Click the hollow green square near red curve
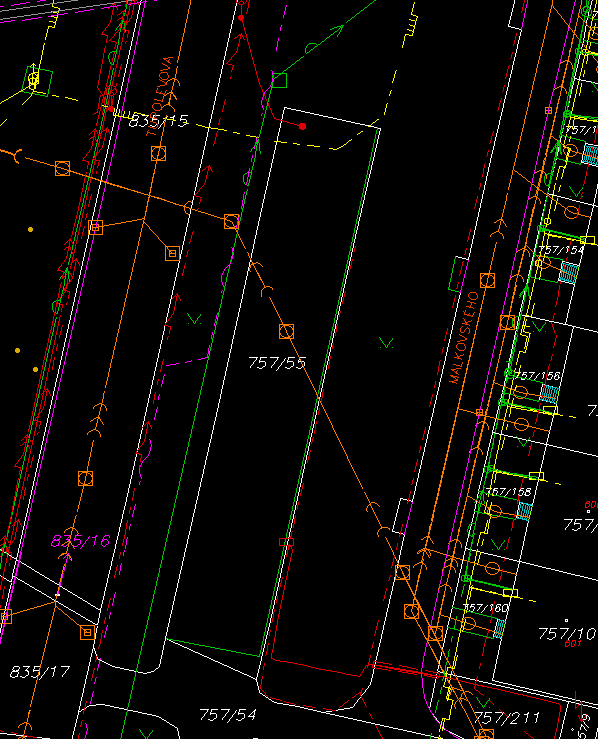Image resolution: width=598 pixels, height=739 pixels. (279, 80)
